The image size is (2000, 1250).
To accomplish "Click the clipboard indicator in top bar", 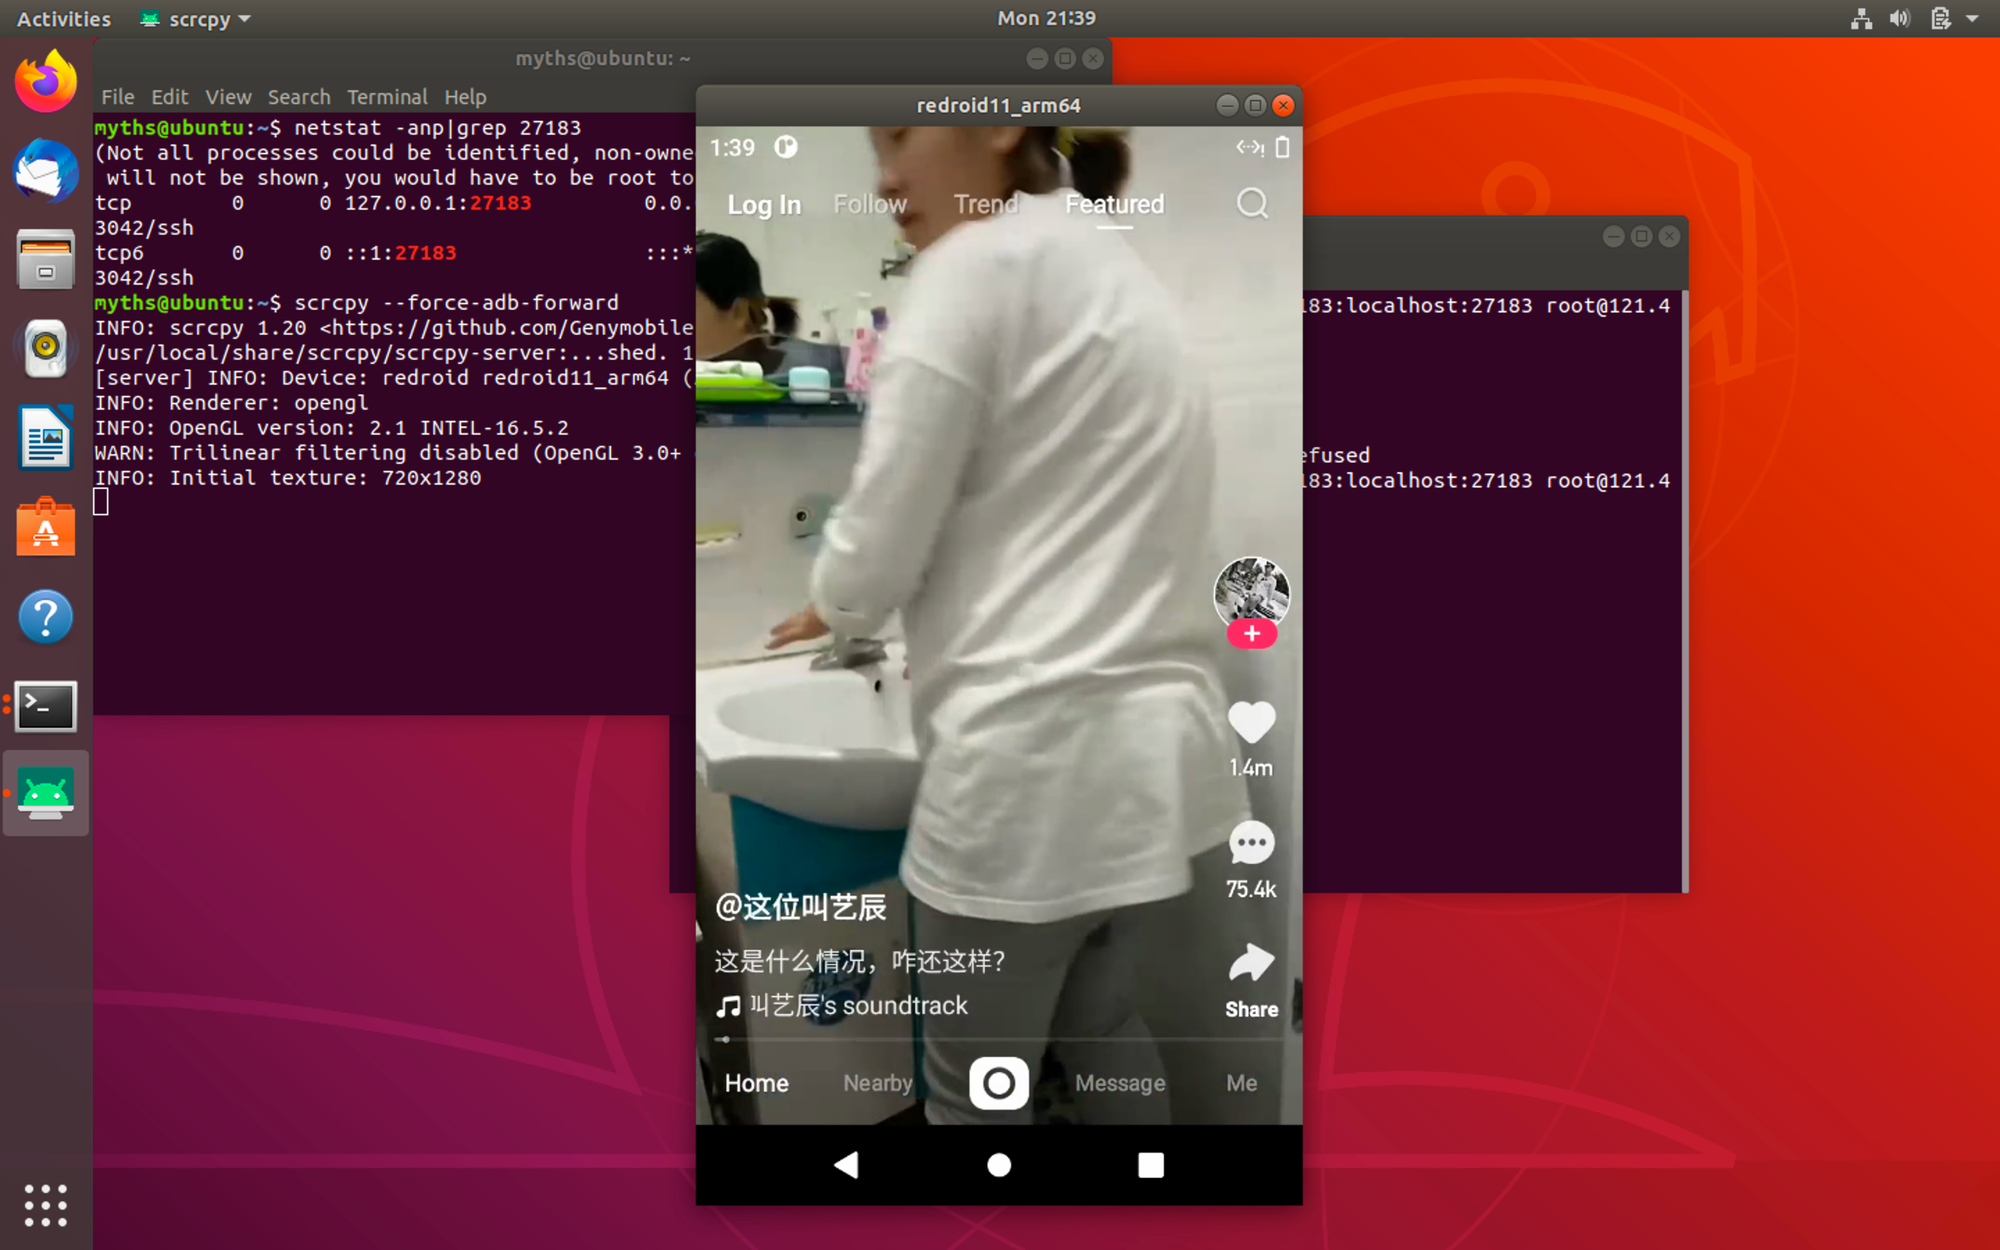I will coord(1940,18).
